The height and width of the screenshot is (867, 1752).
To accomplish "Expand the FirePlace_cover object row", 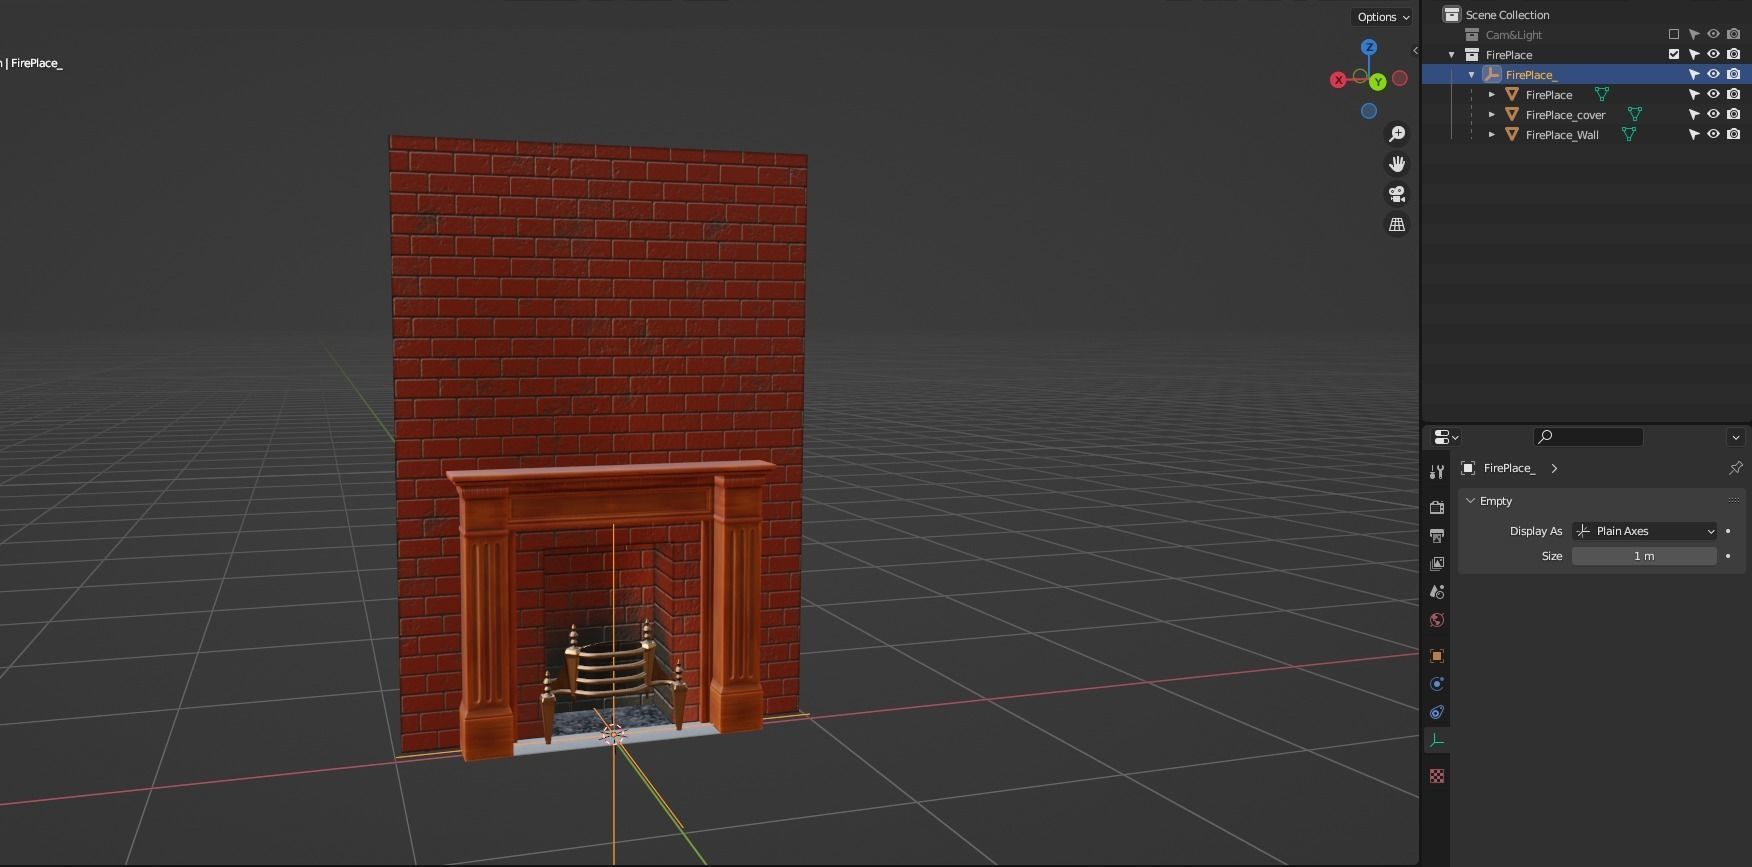I will 1492,115.
